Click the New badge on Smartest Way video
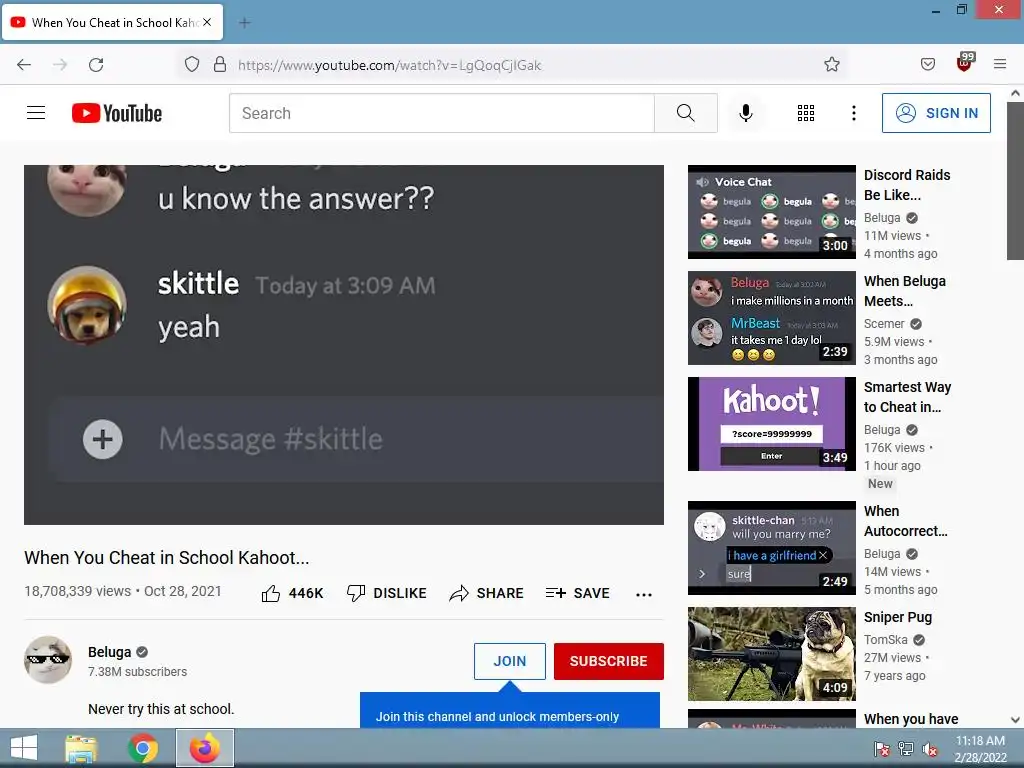Screen dimensions: 1024x768 click(x=880, y=484)
